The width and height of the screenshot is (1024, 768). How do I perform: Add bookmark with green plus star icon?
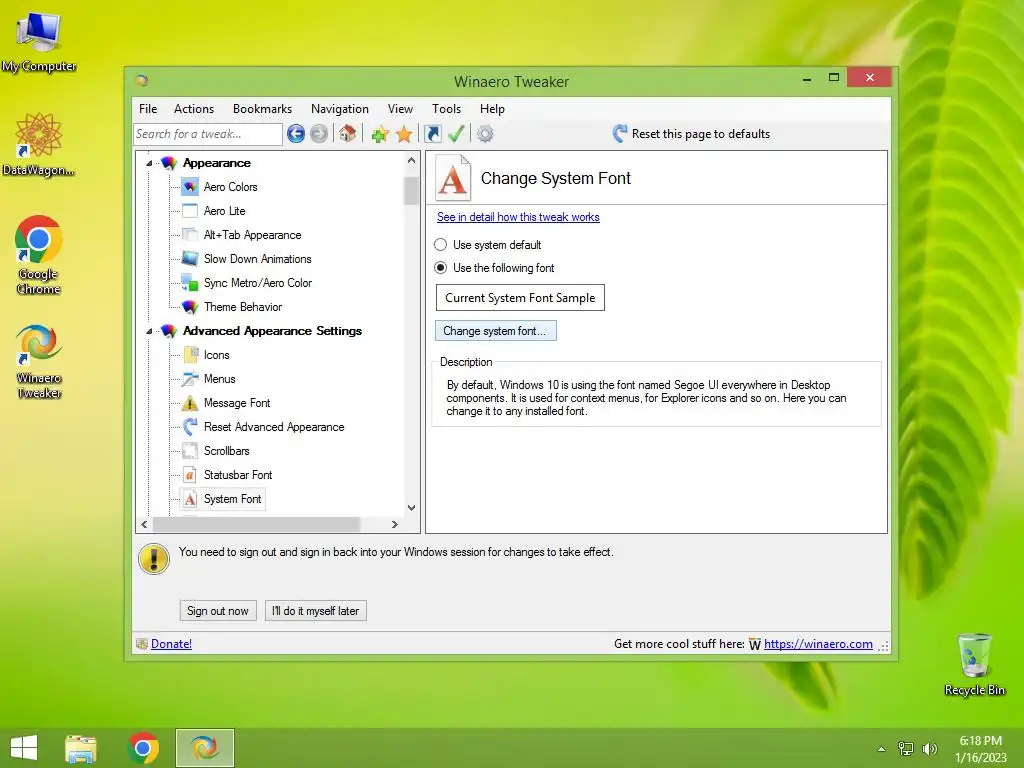(380, 134)
